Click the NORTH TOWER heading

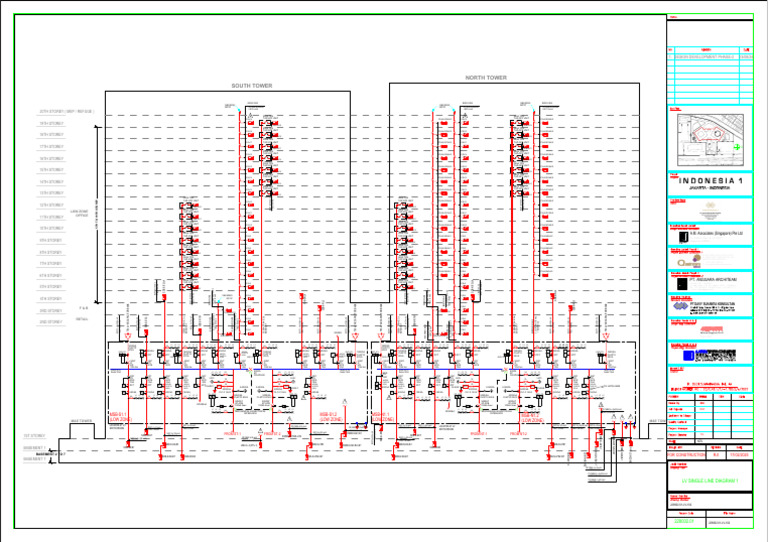486,78
